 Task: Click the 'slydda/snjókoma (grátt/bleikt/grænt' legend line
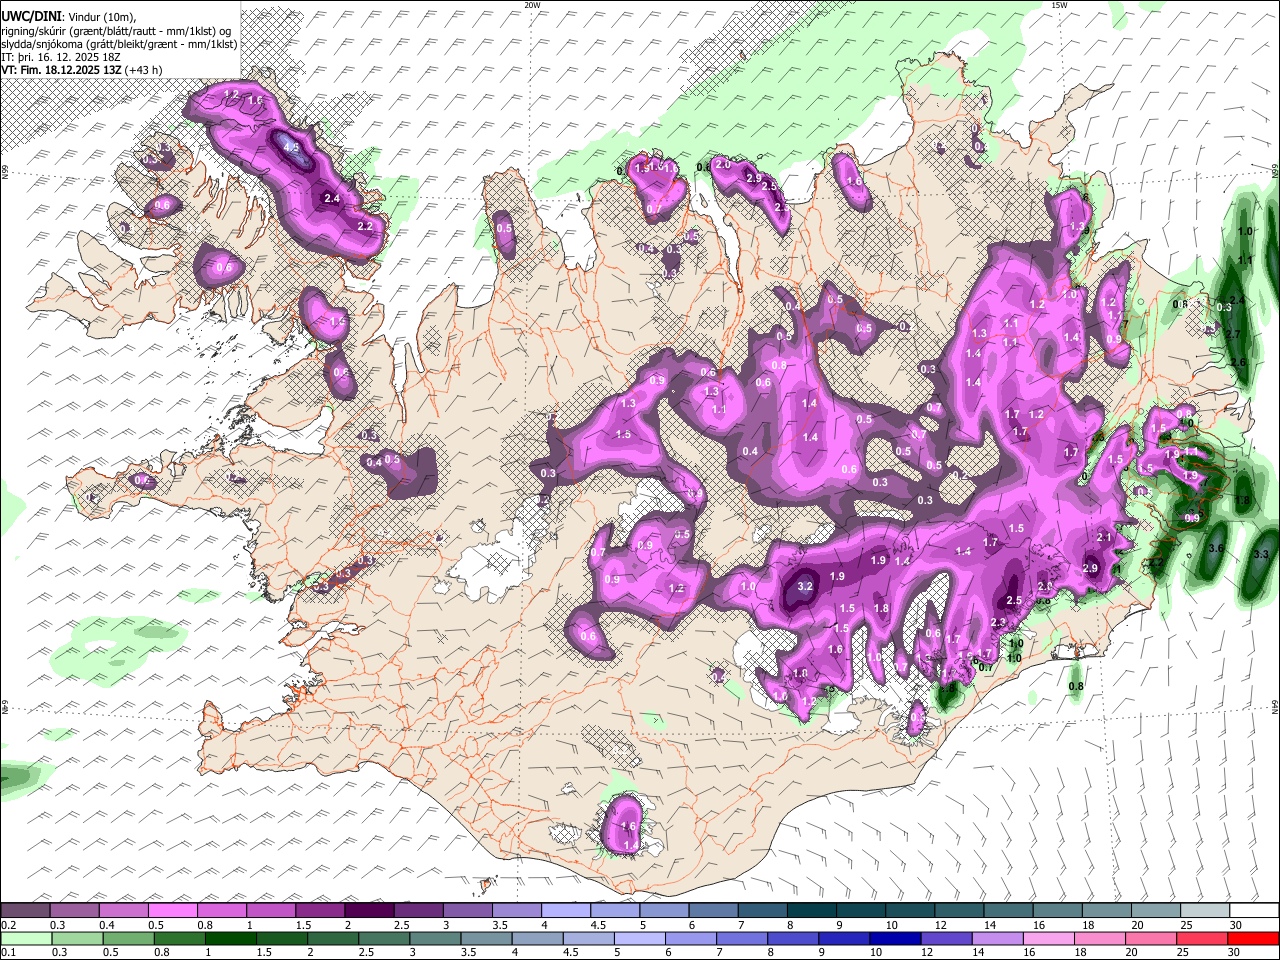click(x=119, y=44)
